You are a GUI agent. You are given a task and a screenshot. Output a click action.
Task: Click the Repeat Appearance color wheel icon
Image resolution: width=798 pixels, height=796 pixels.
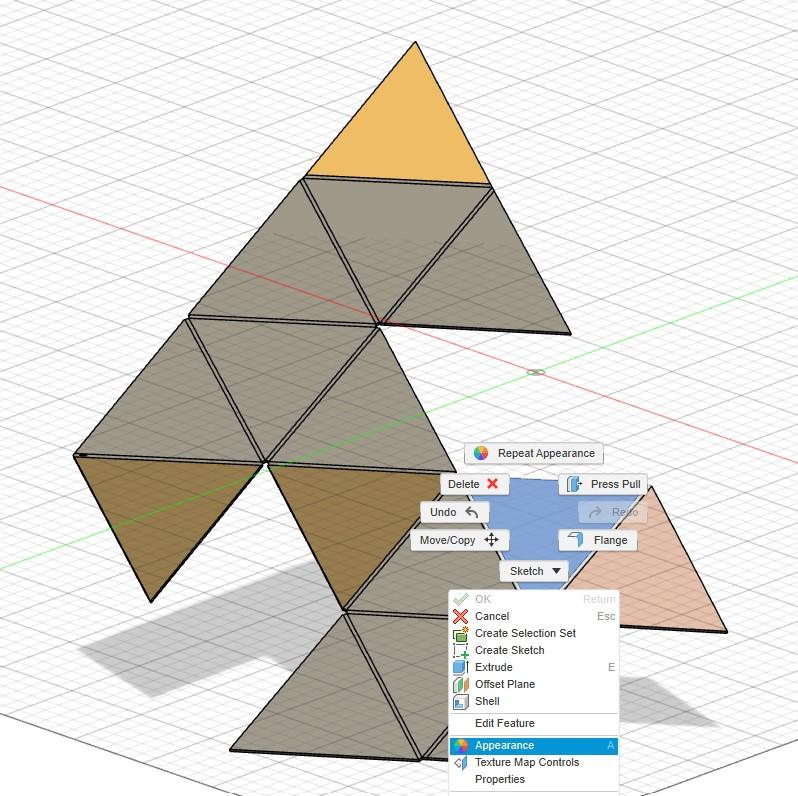point(481,453)
